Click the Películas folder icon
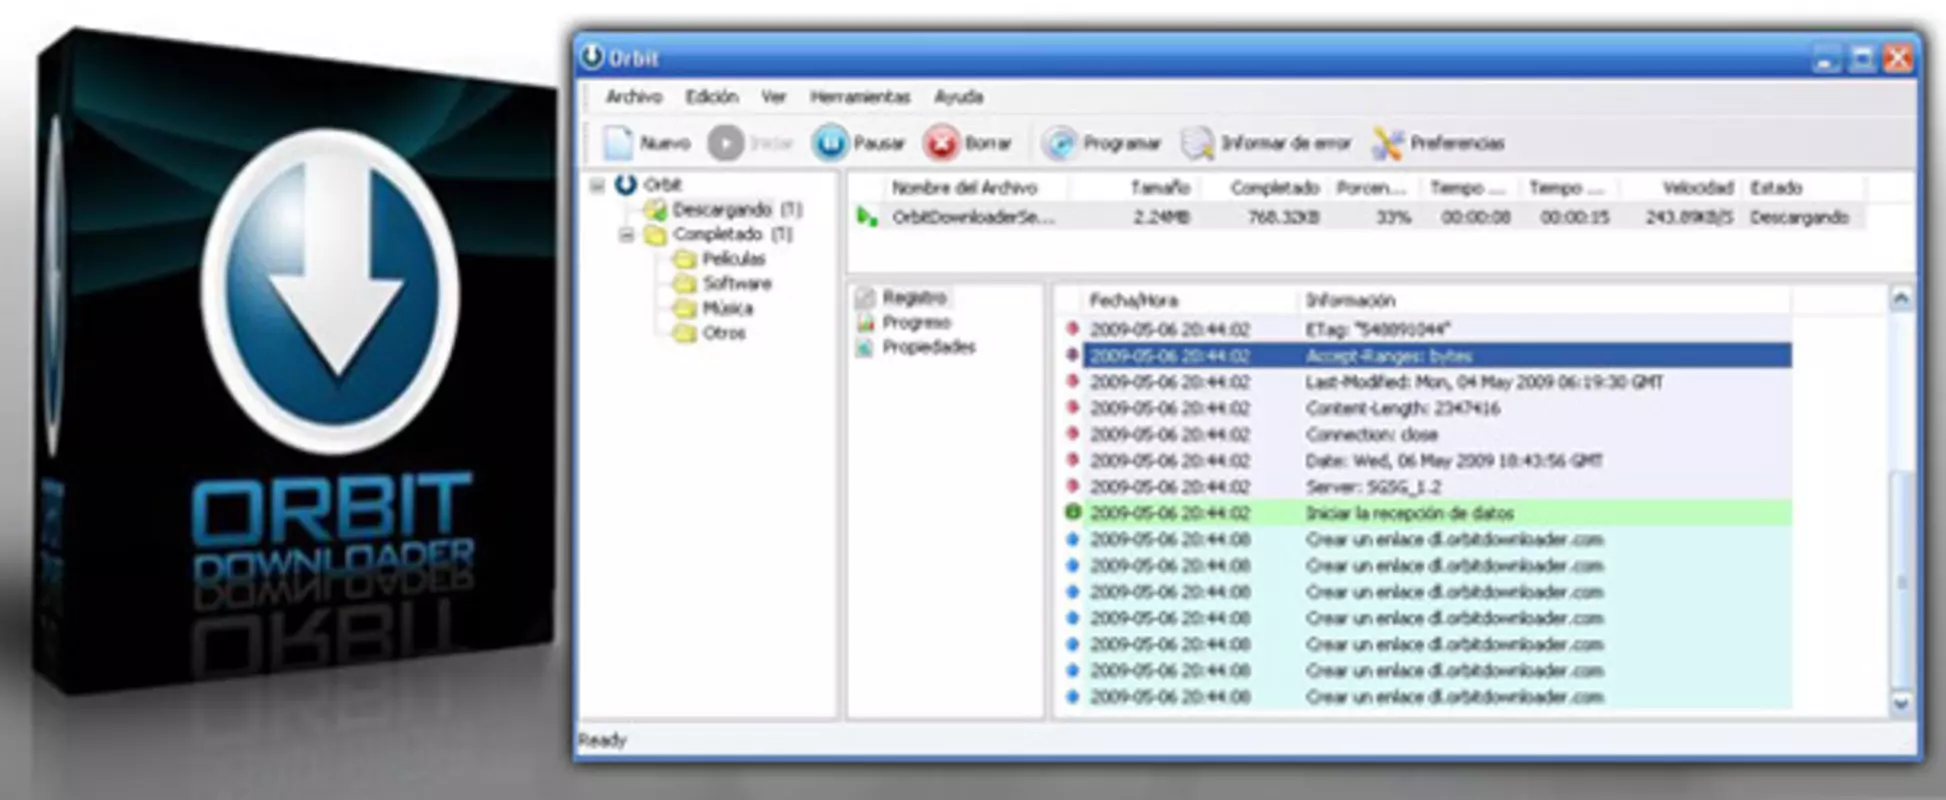Image resolution: width=1946 pixels, height=800 pixels. (685, 259)
